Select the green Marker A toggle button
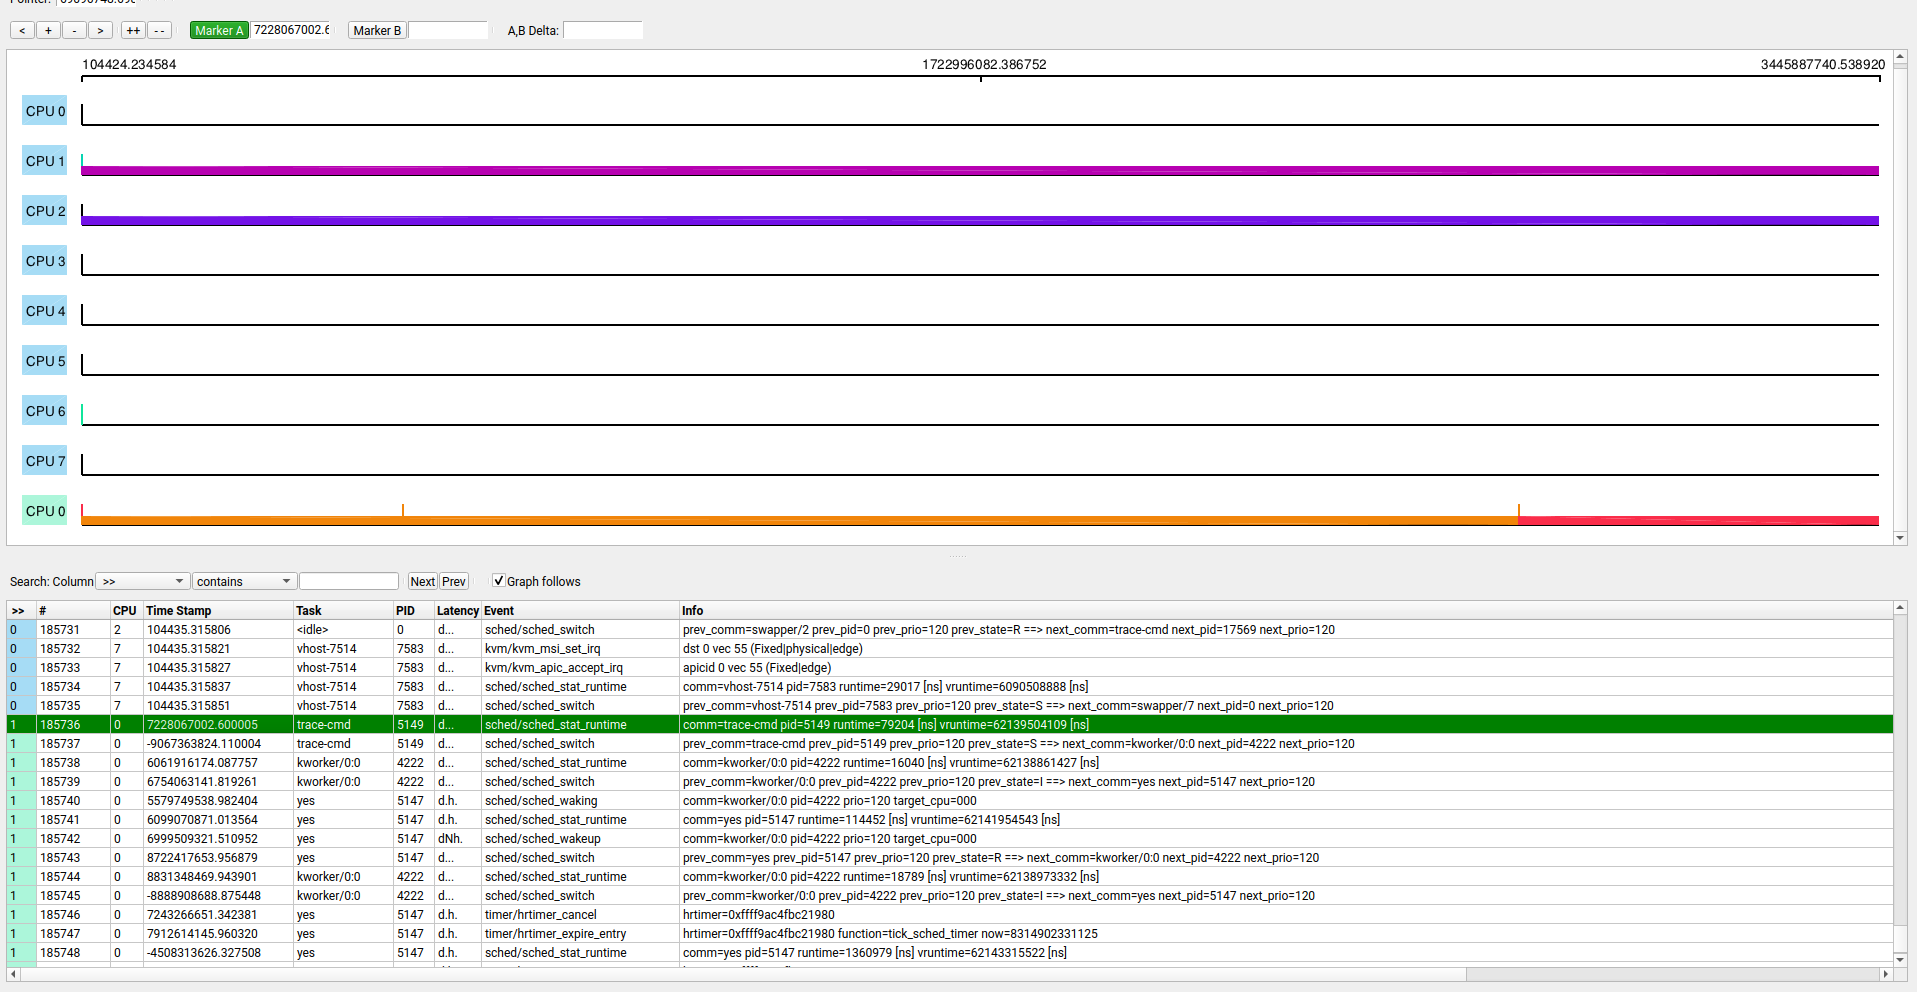 pyautogui.click(x=219, y=31)
